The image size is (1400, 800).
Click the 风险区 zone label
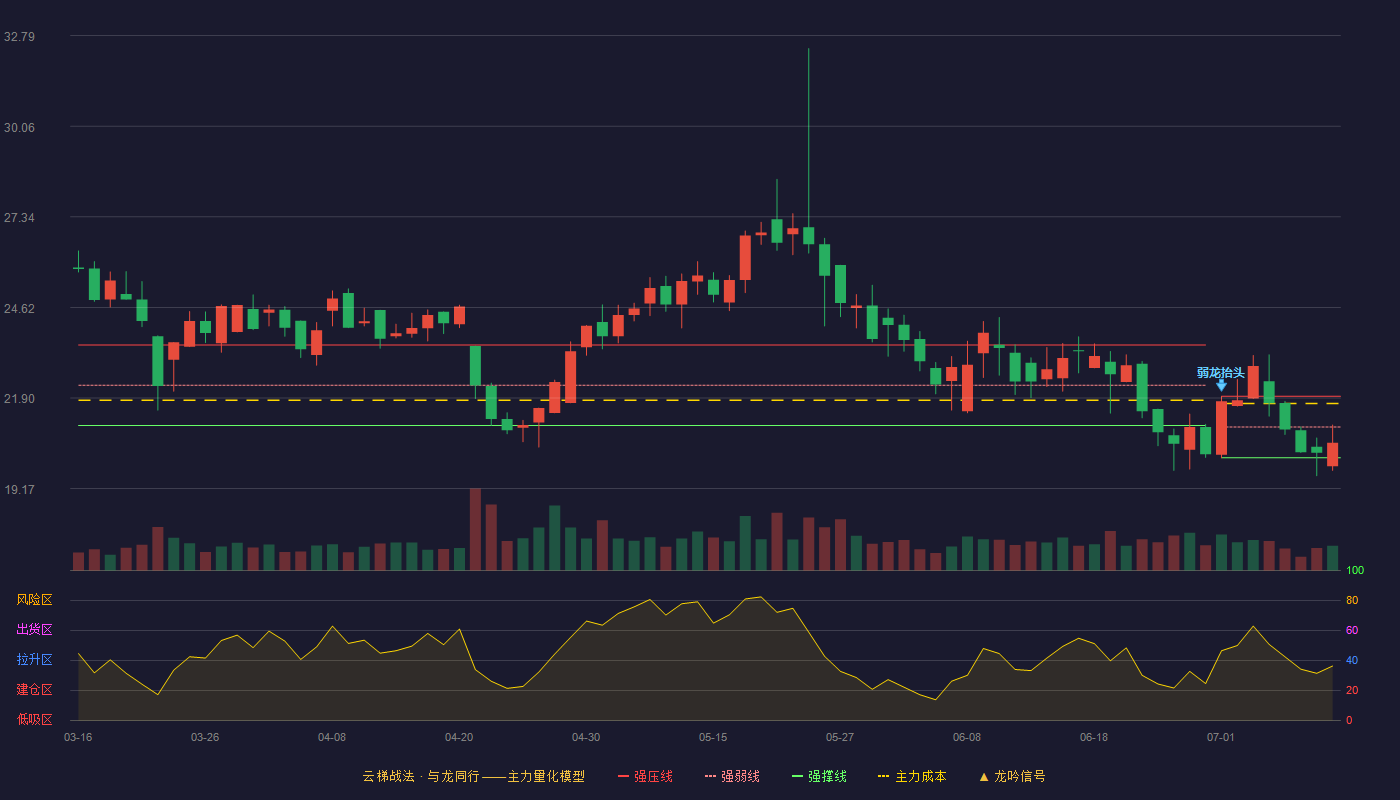tap(35, 600)
